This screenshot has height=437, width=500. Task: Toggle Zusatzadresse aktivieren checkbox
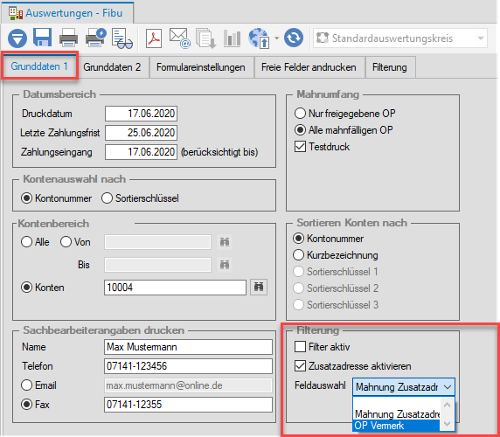(300, 366)
